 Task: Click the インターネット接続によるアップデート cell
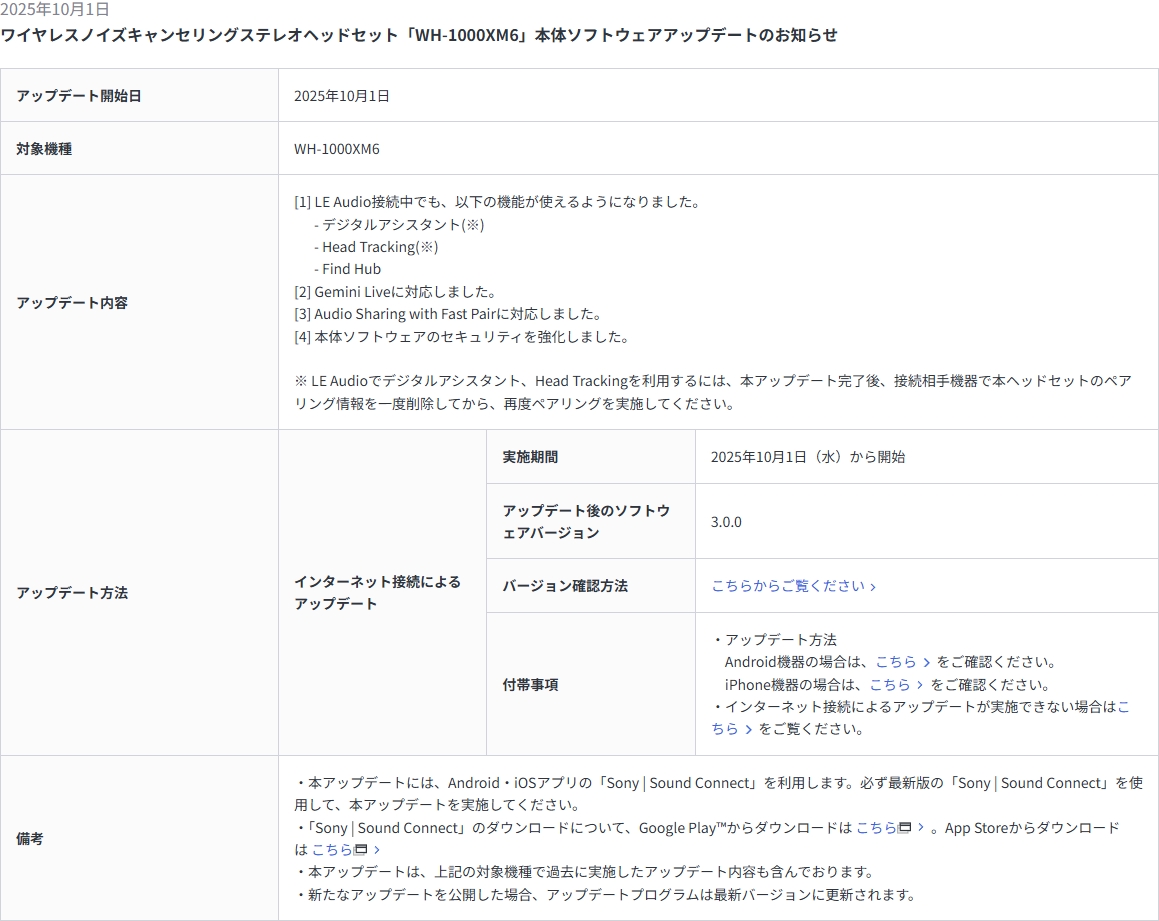(x=377, y=592)
